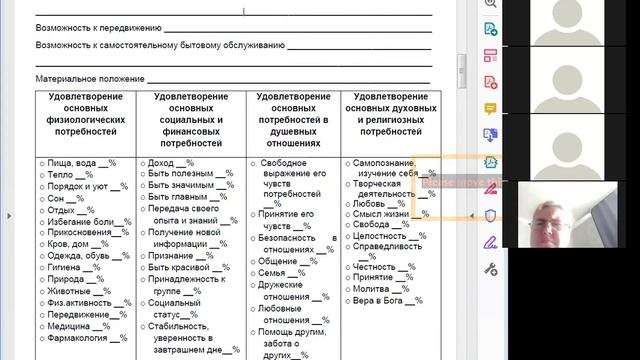Click header 'Удовлетворение основных потребностей в душевных отношениях'
The width and height of the screenshot is (640, 360).
point(293,120)
